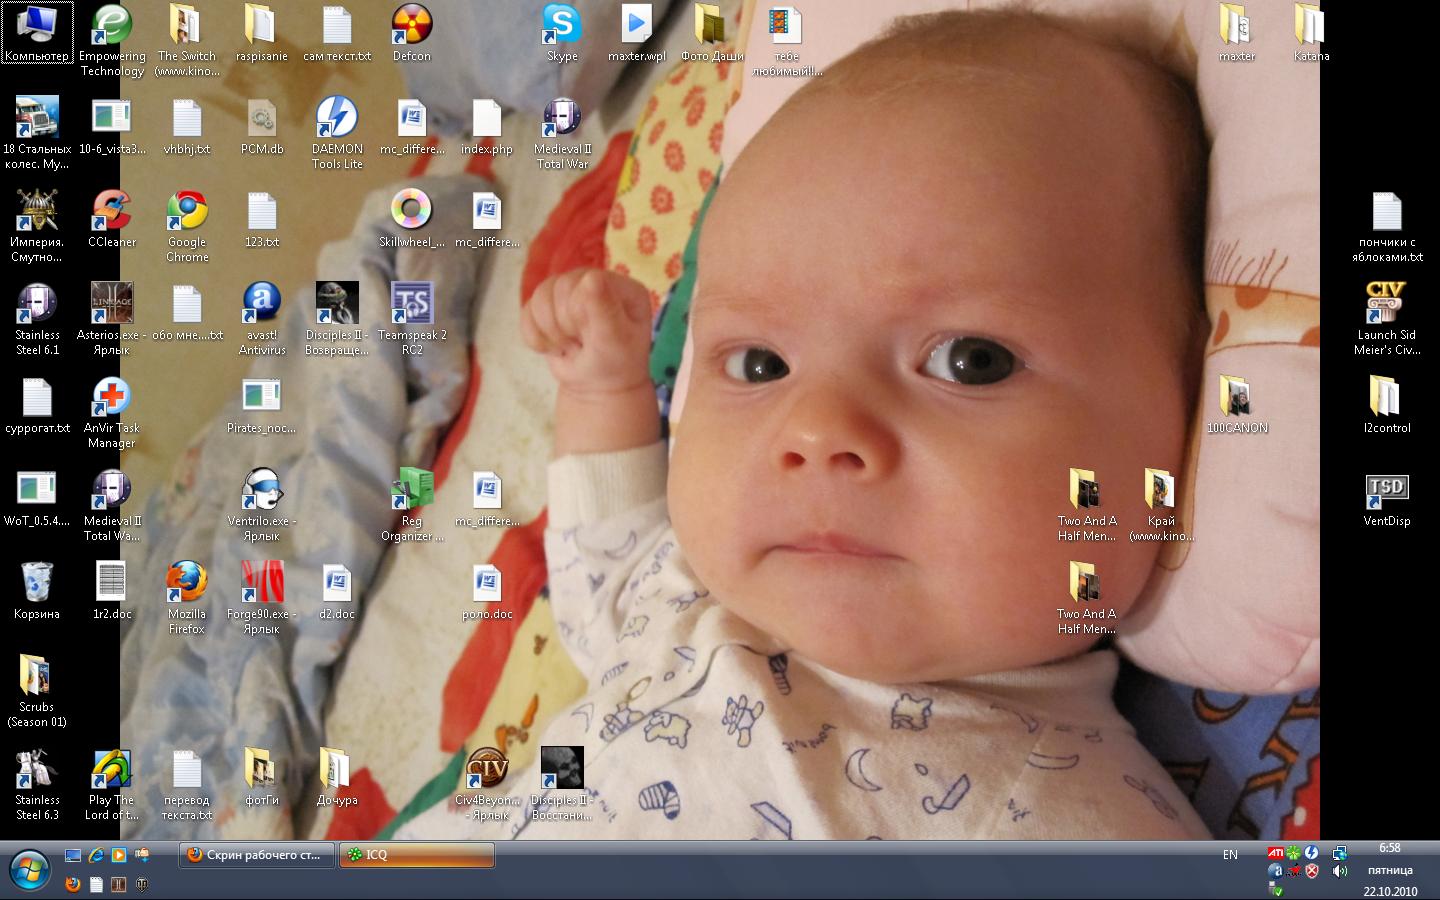This screenshot has width=1440, height=900.
Task: Select the AnVir Task Manager icon
Action: [112, 398]
